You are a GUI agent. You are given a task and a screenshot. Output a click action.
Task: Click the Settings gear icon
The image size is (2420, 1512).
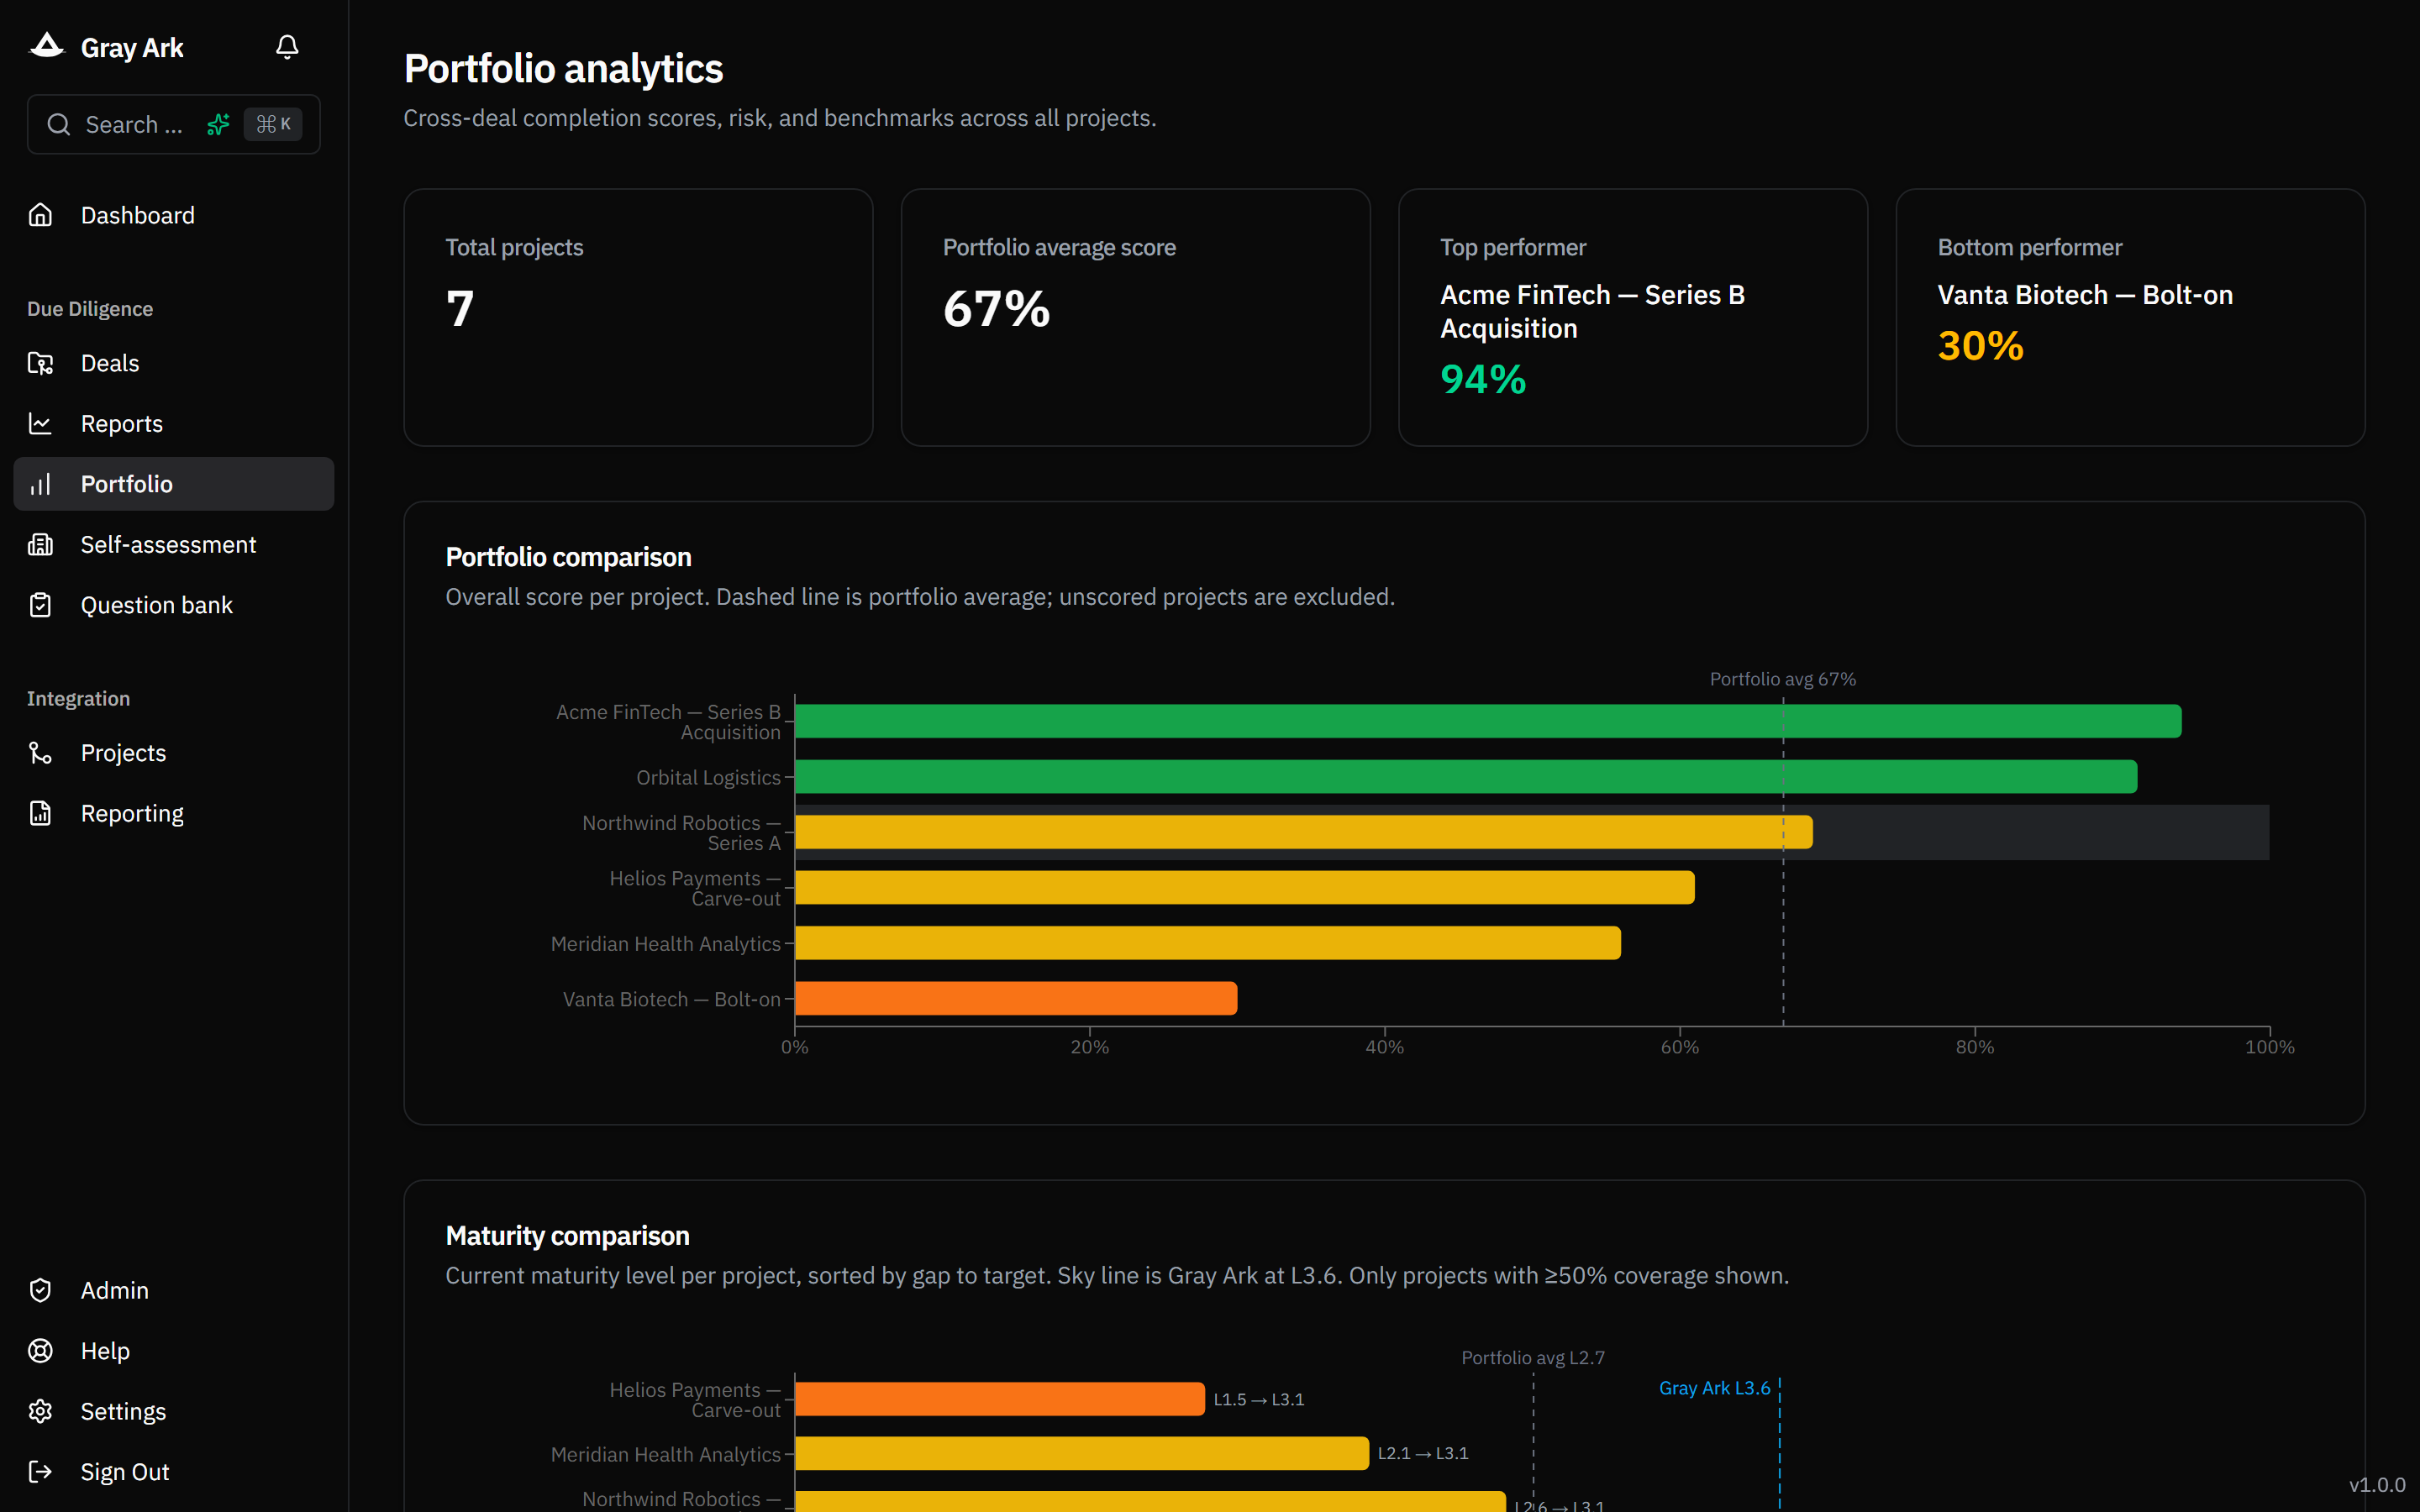coord(40,1412)
